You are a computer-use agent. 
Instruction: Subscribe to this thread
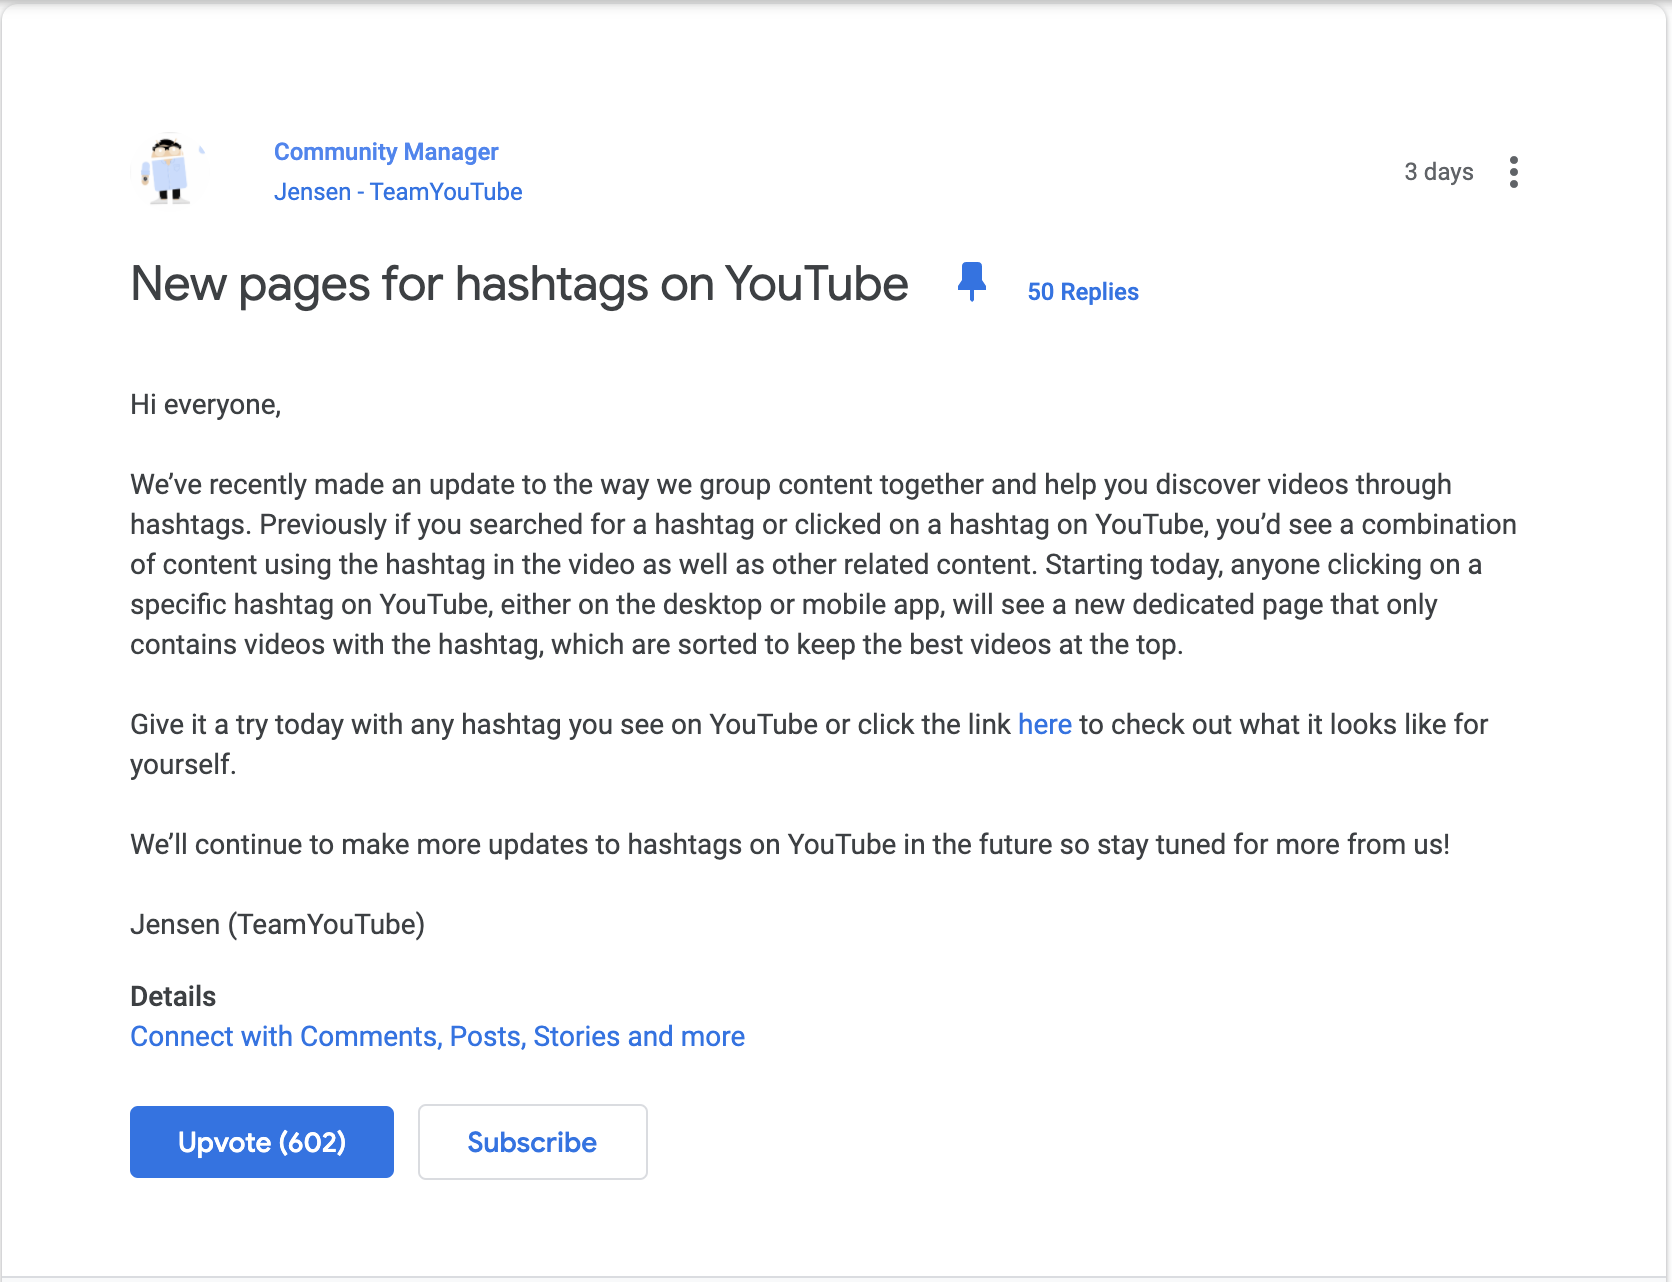coord(532,1142)
